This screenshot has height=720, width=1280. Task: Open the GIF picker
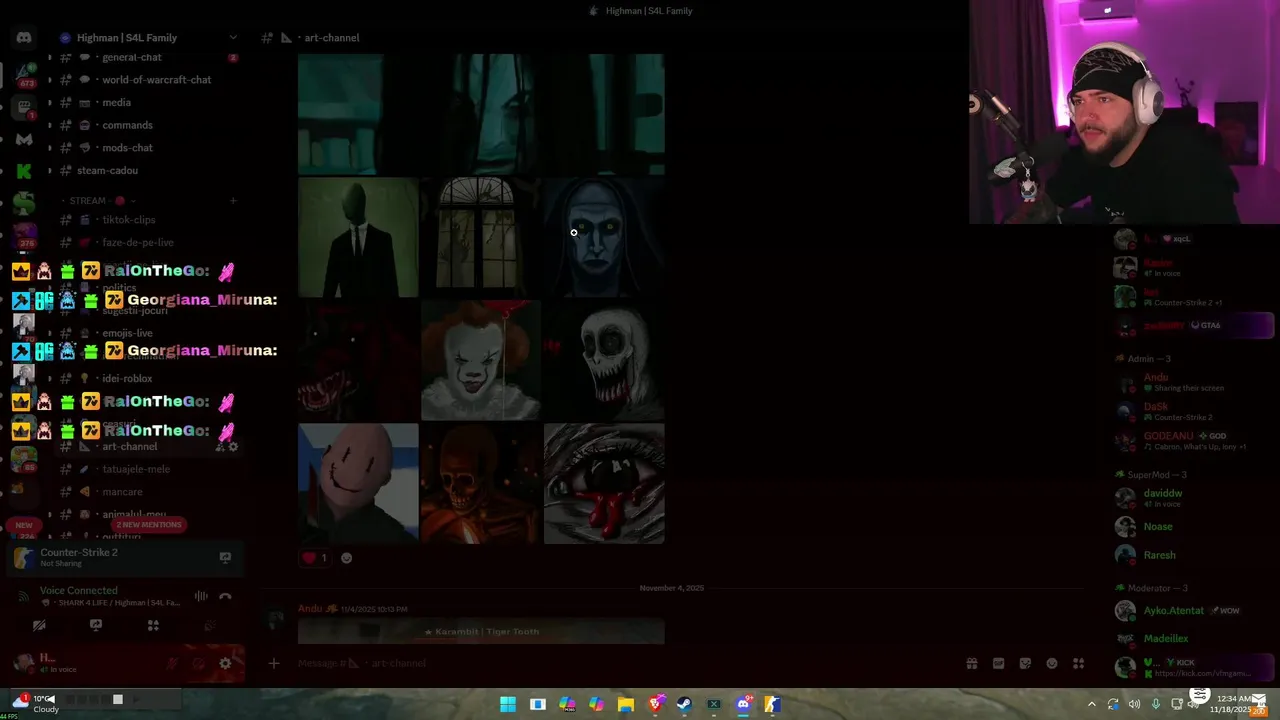tap(998, 663)
